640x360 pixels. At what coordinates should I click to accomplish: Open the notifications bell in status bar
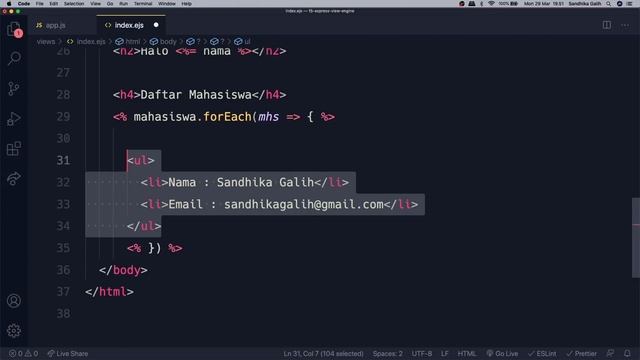627,353
